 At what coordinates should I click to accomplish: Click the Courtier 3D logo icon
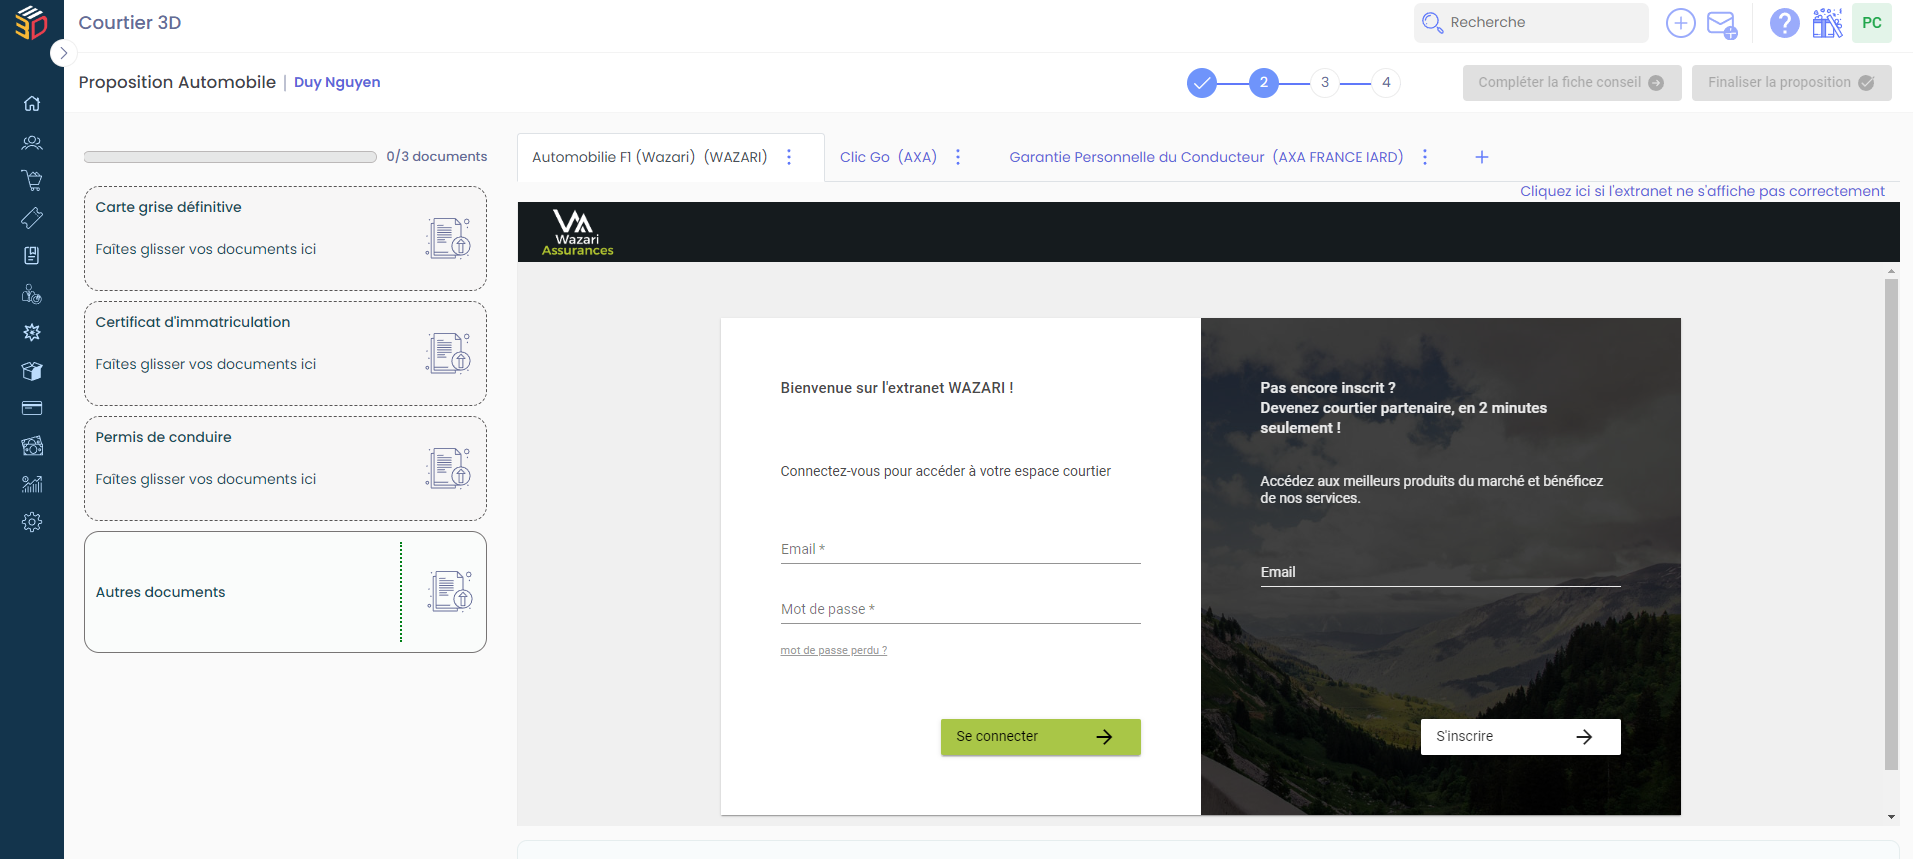coord(31,22)
